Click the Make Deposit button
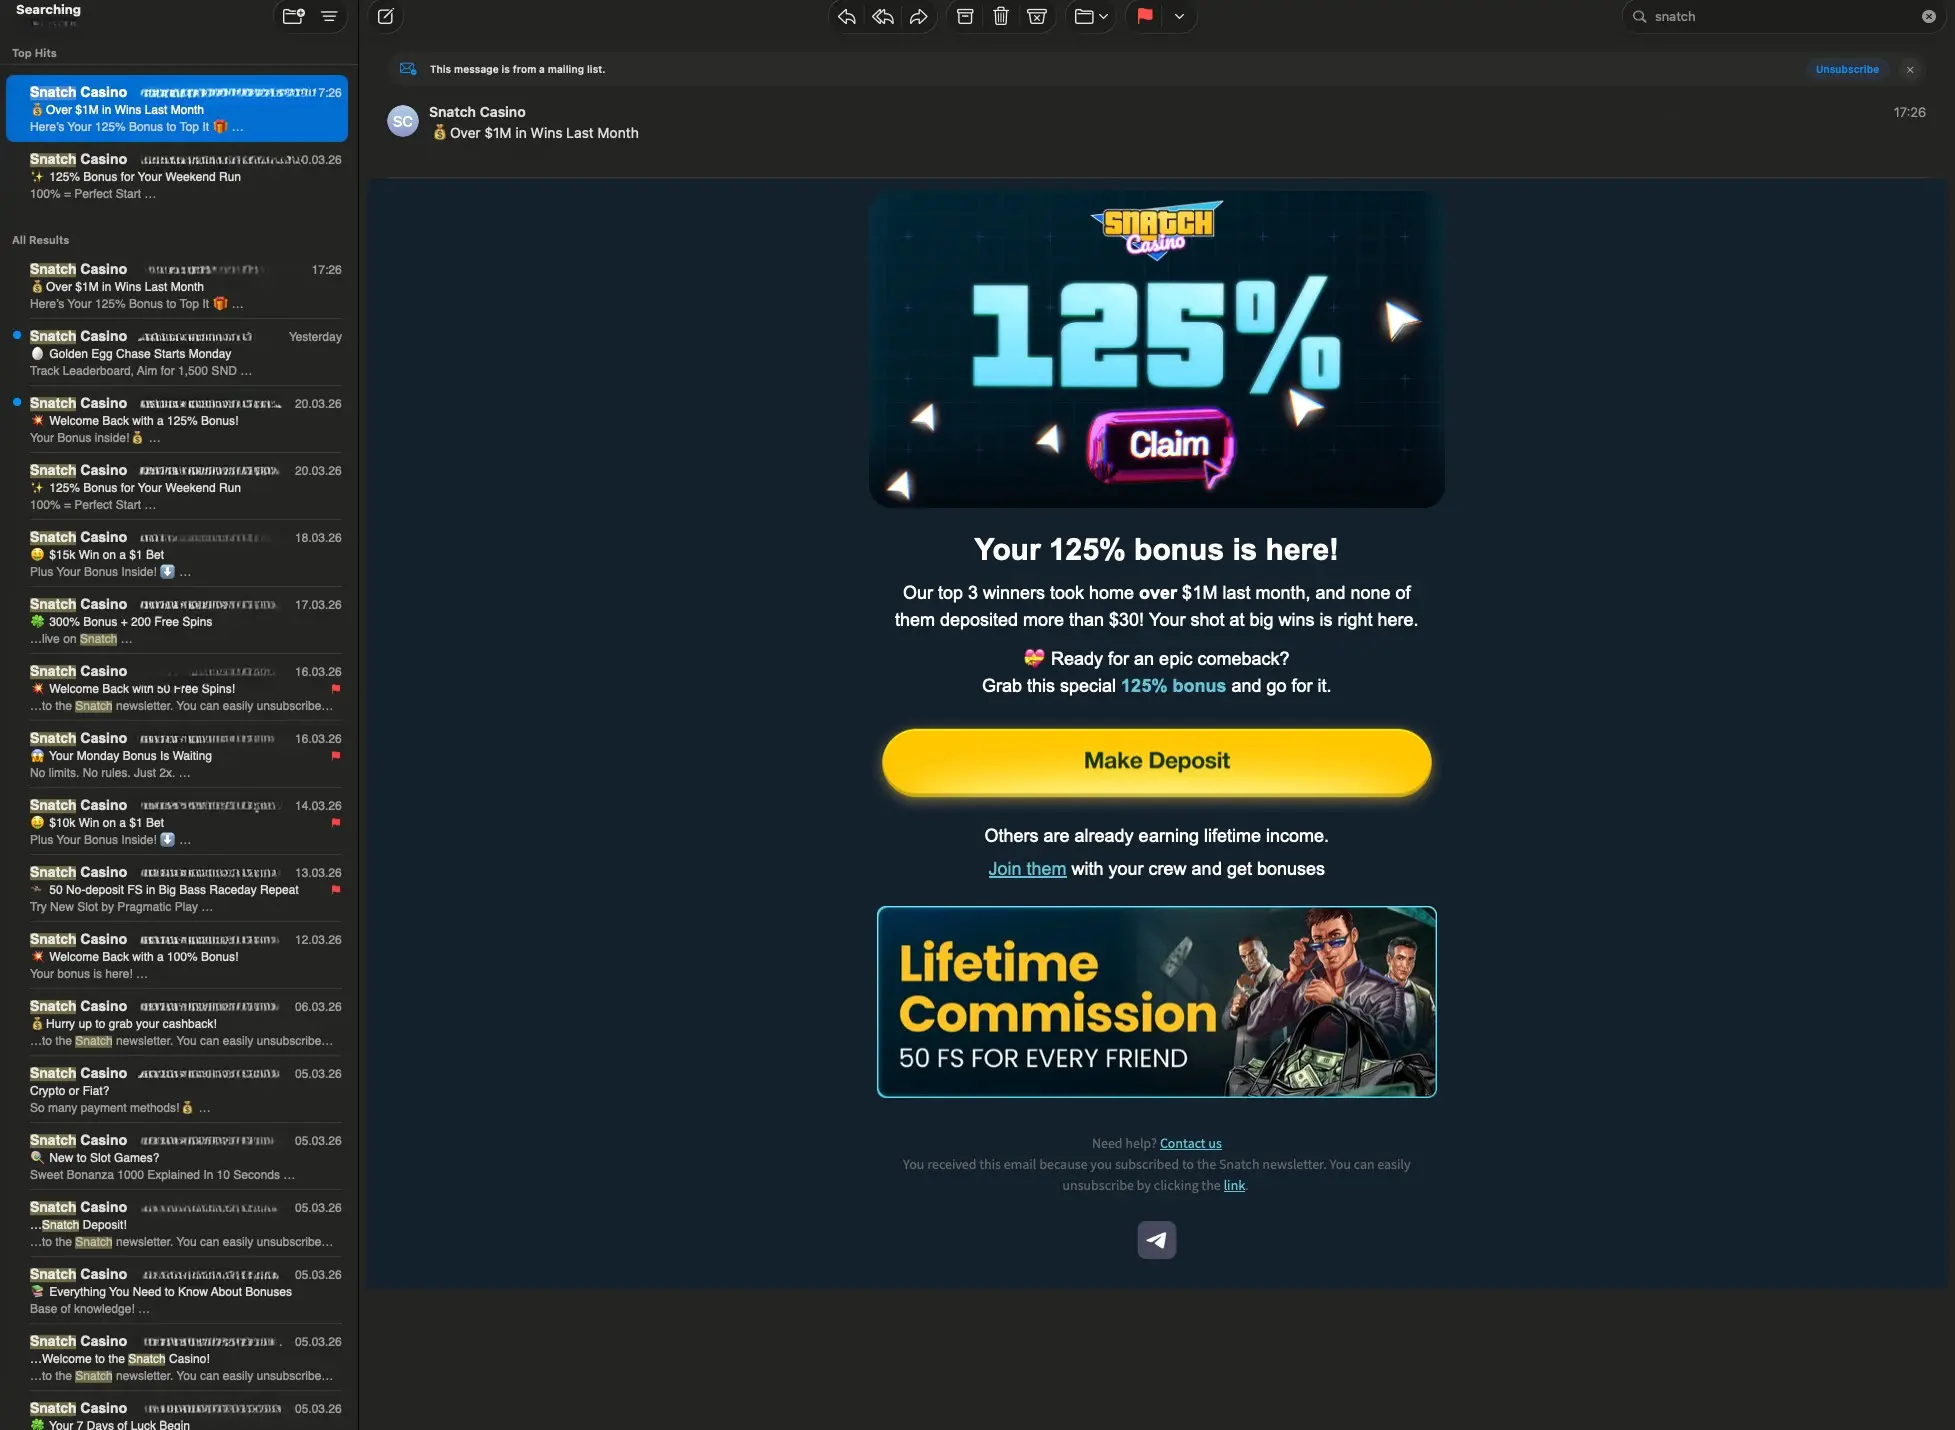The image size is (1955, 1430). (1157, 761)
